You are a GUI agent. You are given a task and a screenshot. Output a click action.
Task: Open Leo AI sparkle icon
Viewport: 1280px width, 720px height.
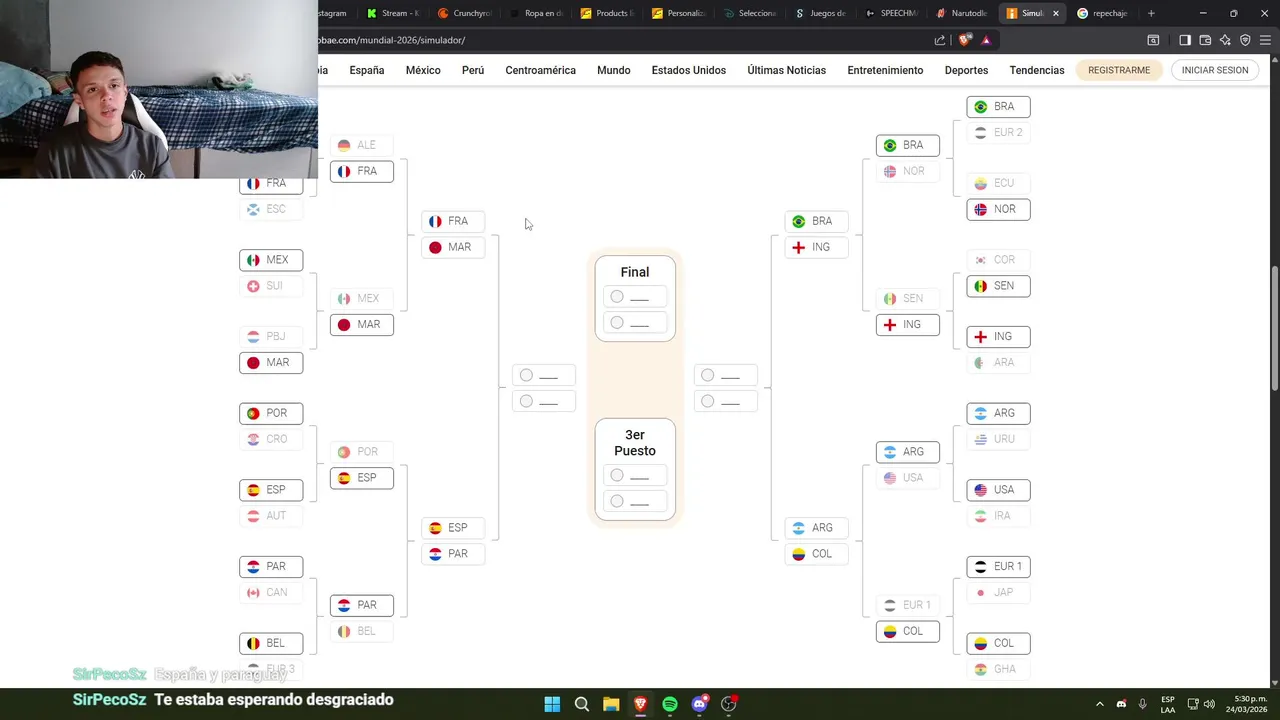tap(1225, 40)
